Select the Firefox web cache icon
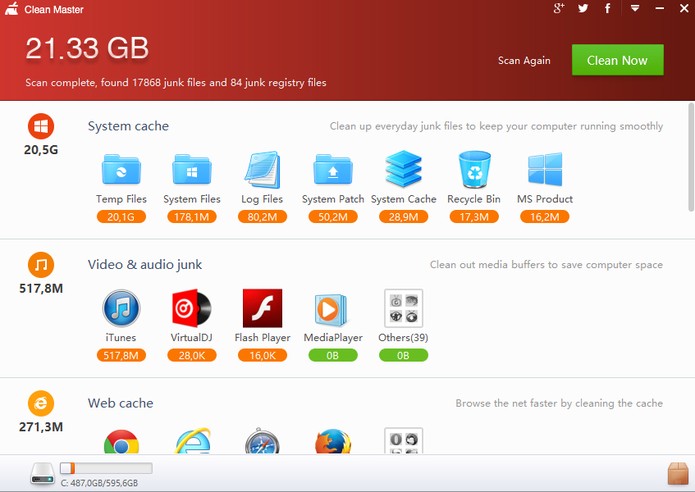 click(x=333, y=441)
